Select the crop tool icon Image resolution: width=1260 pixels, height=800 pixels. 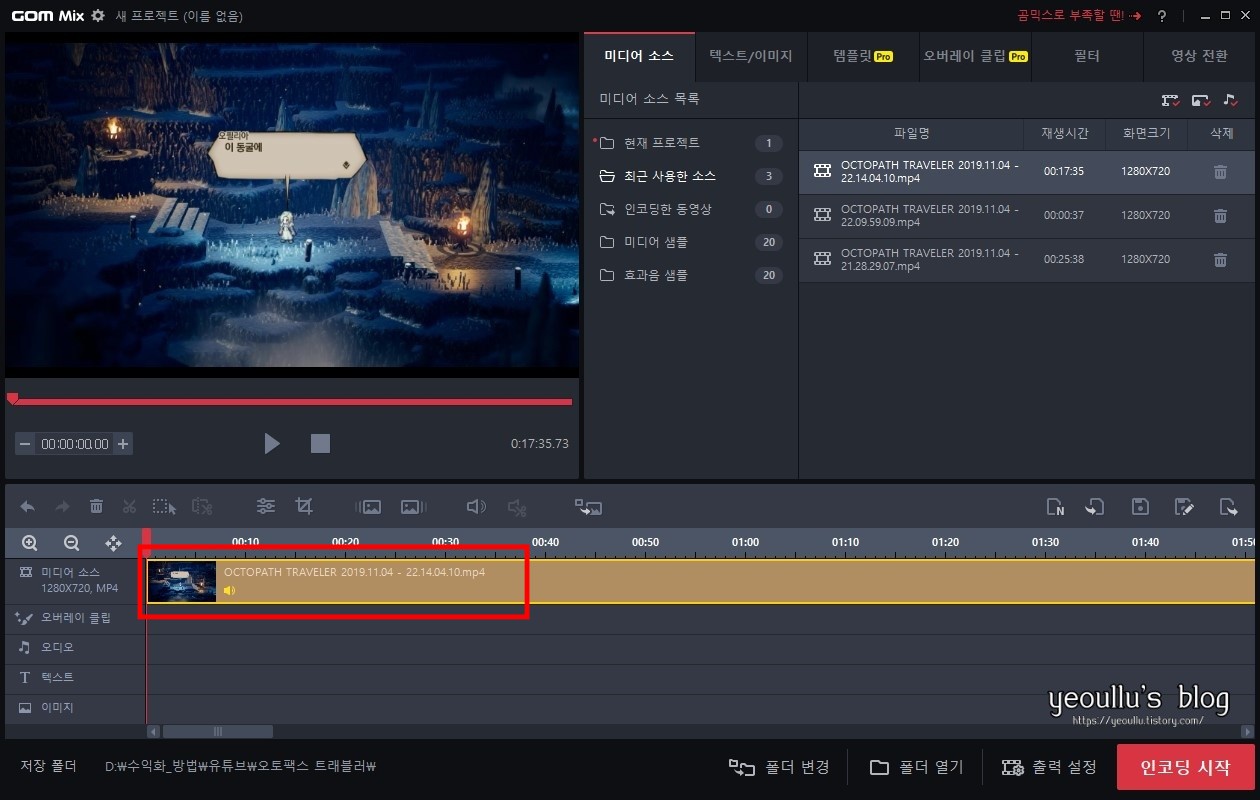tap(305, 507)
